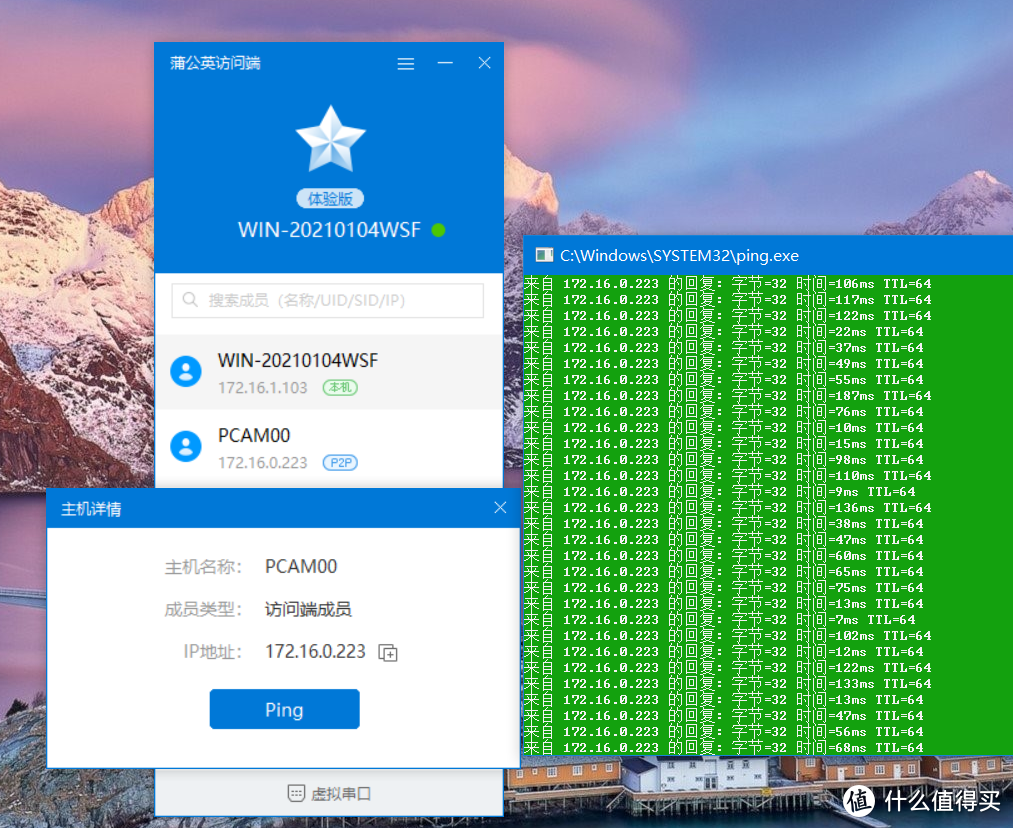Click the Ping button
The height and width of the screenshot is (828, 1013).
tap(284, 709)
